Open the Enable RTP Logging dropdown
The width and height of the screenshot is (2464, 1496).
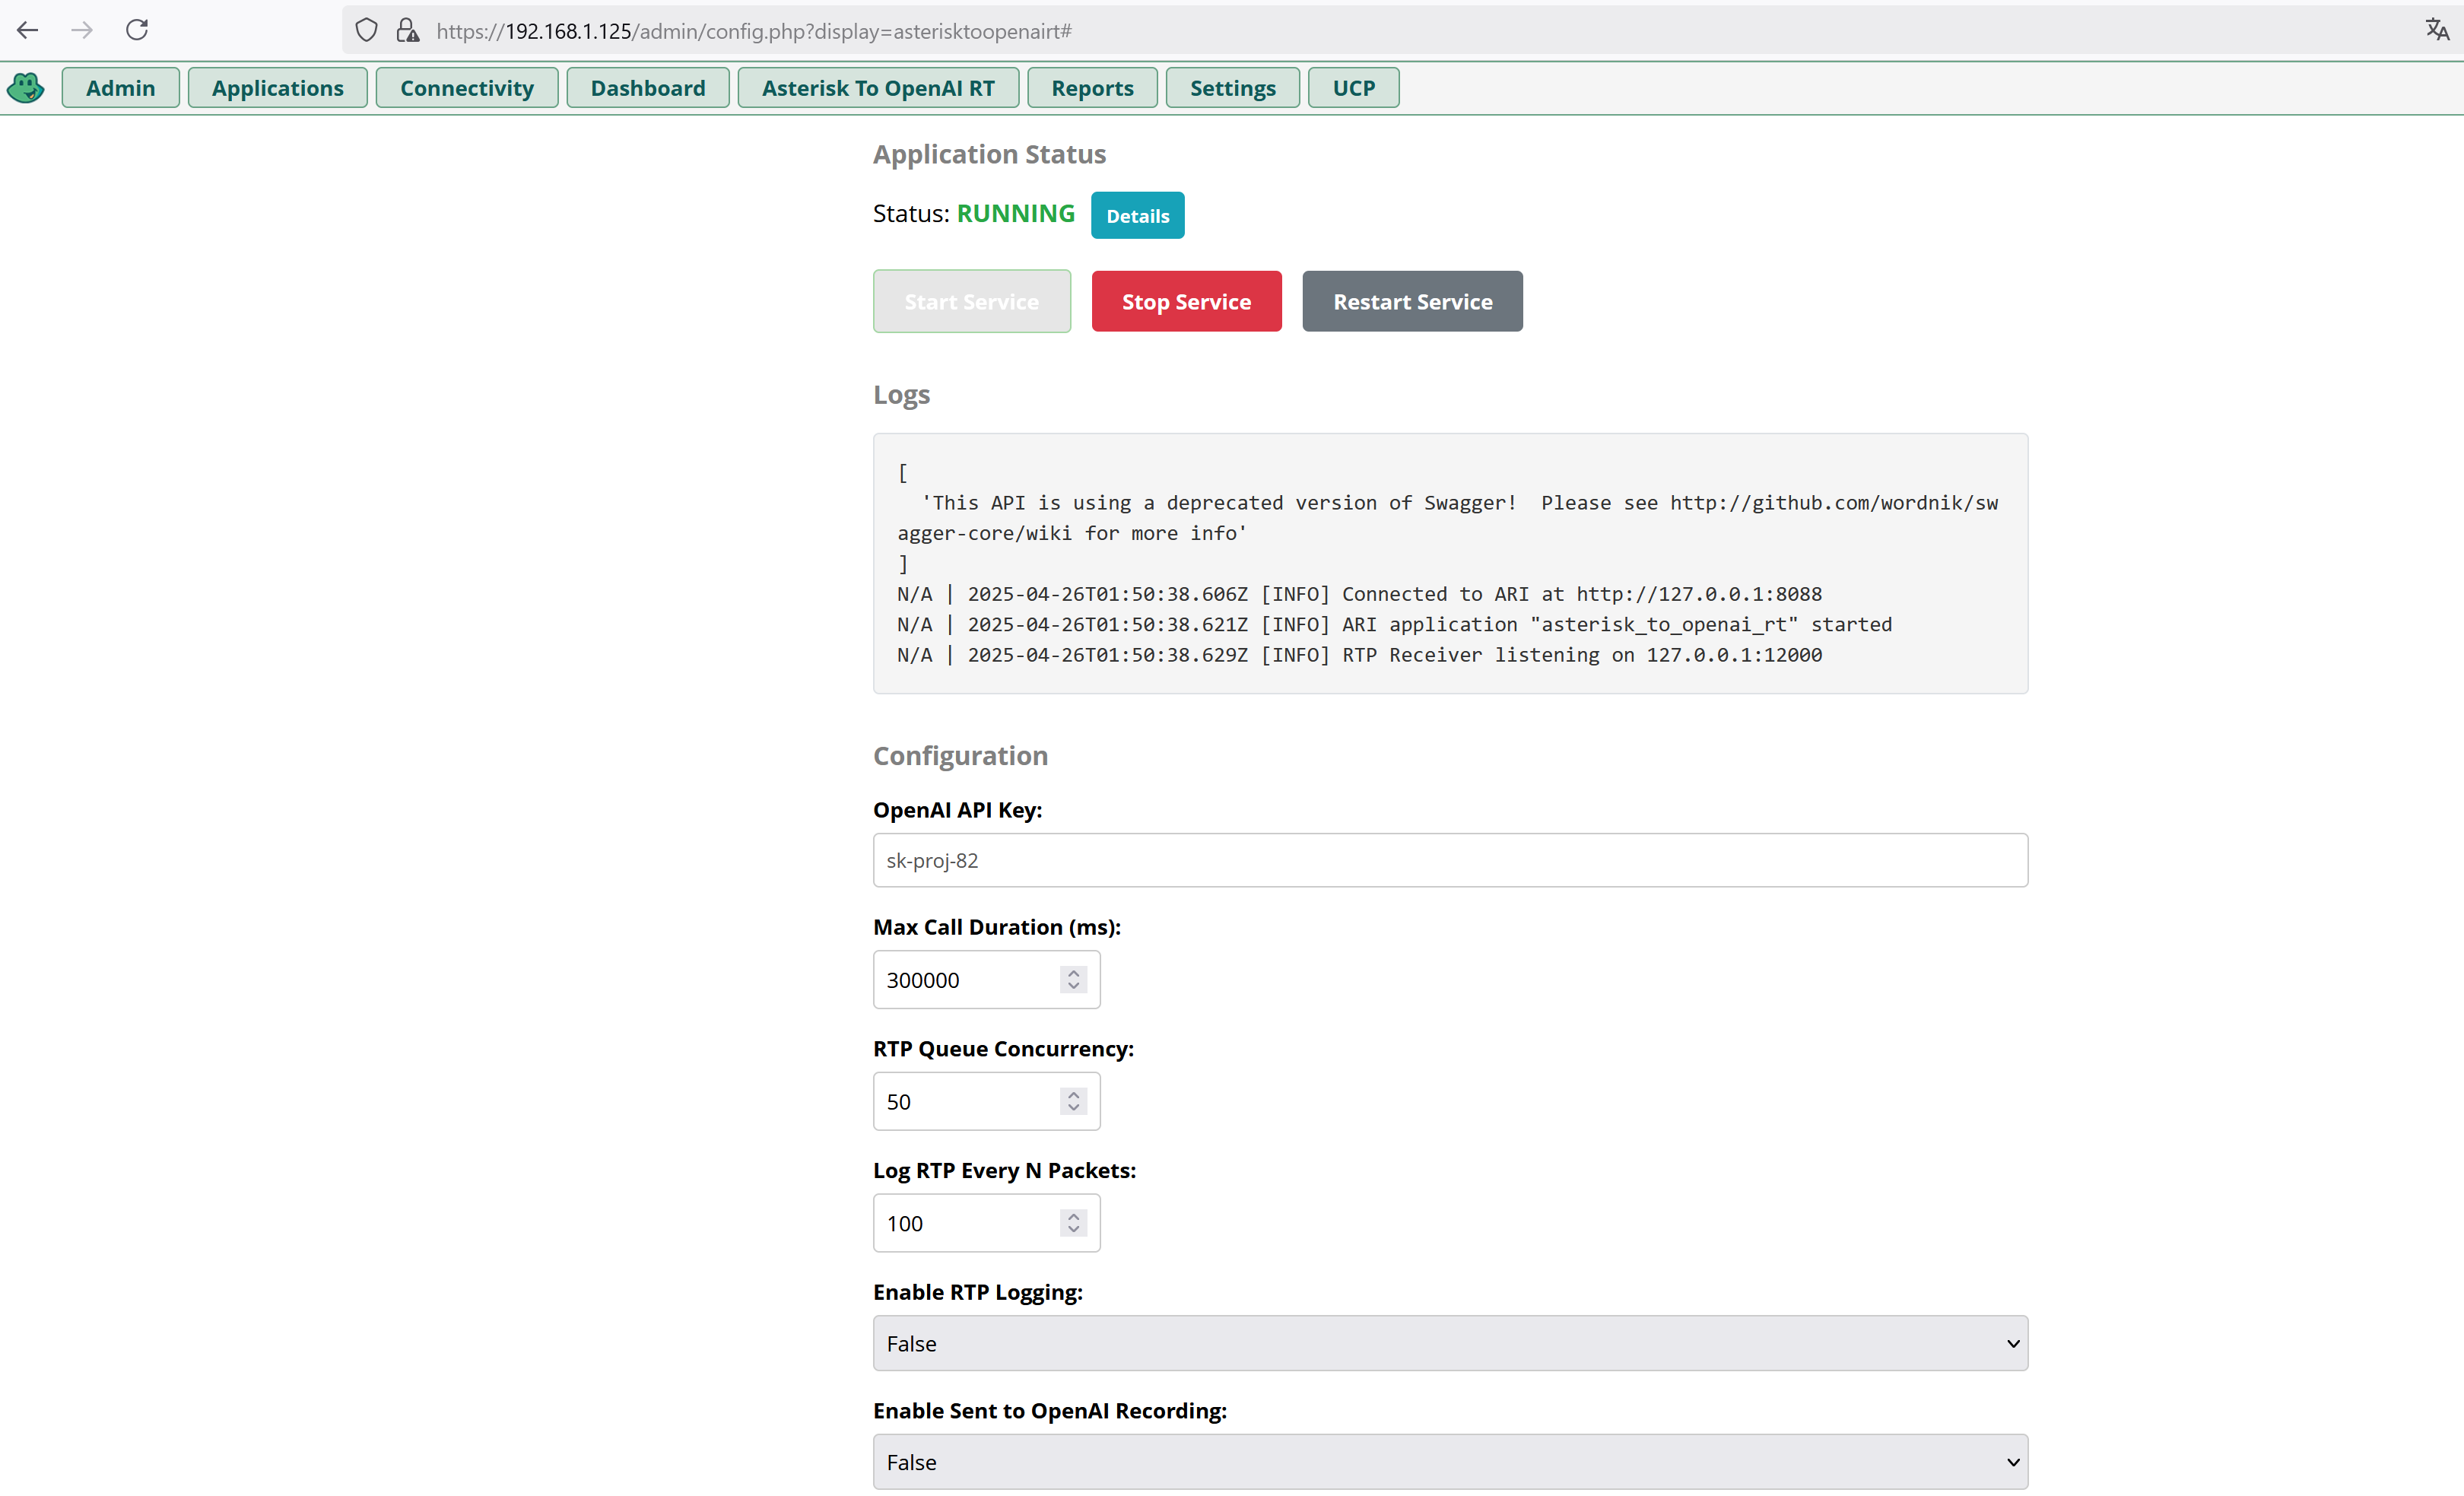[1451, 1344]
